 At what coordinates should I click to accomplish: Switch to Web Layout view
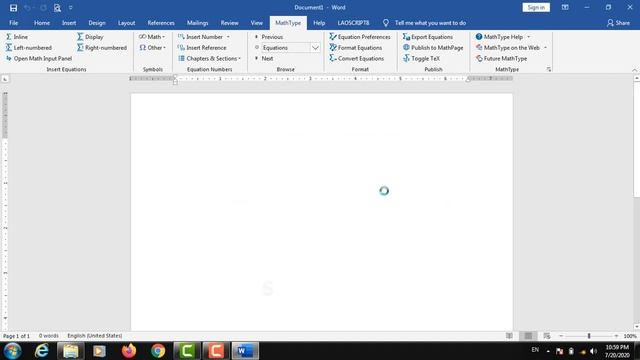coord(547,336)
